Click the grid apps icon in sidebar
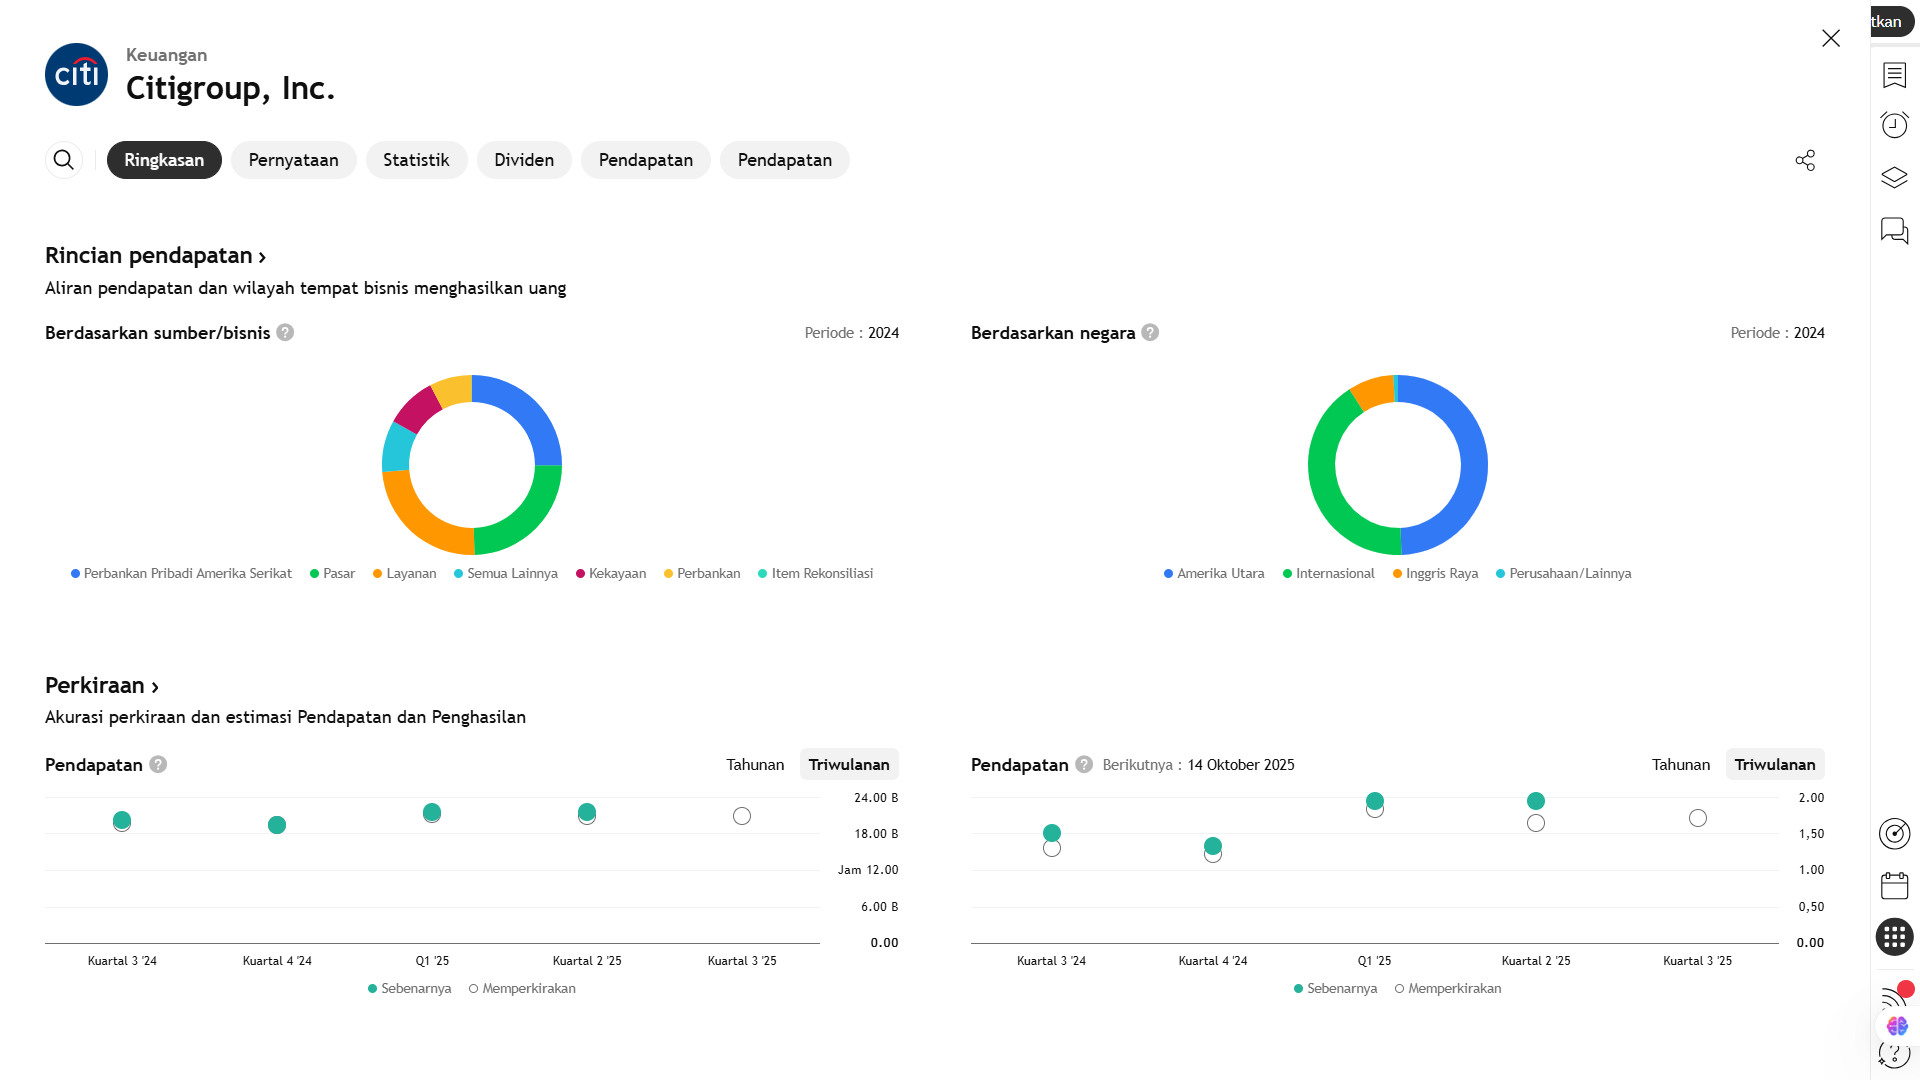The image size is (1920, 1080). (1894, 937)
